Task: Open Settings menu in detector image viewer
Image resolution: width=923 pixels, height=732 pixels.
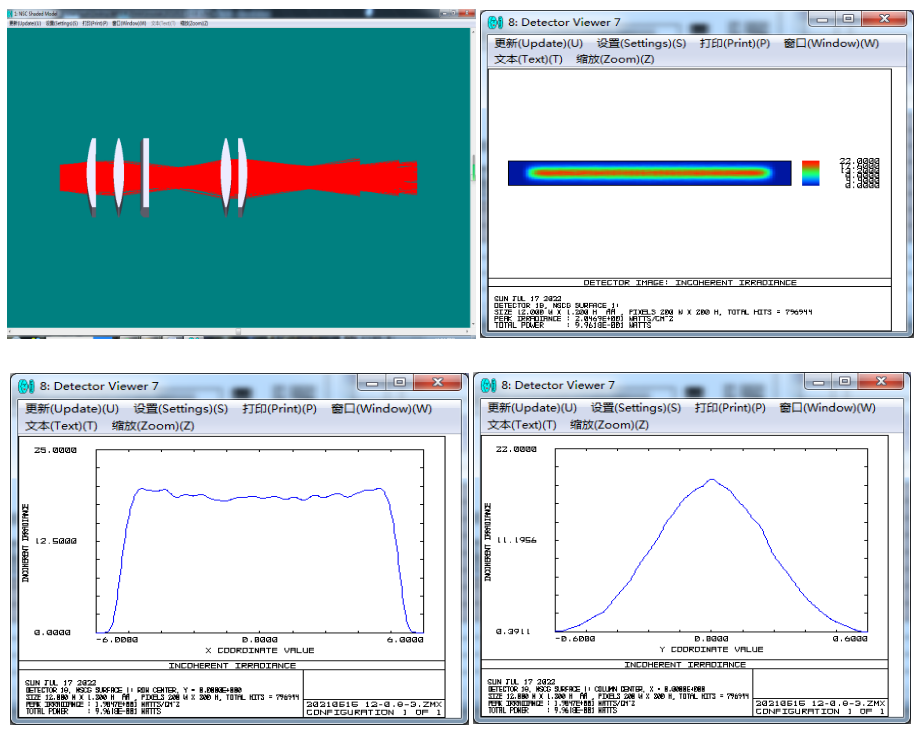Action: tap(641, 43)
